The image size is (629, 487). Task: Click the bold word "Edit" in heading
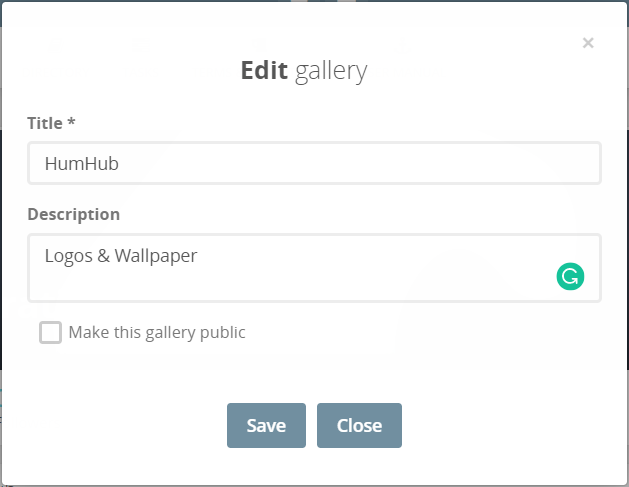(265, 71)
